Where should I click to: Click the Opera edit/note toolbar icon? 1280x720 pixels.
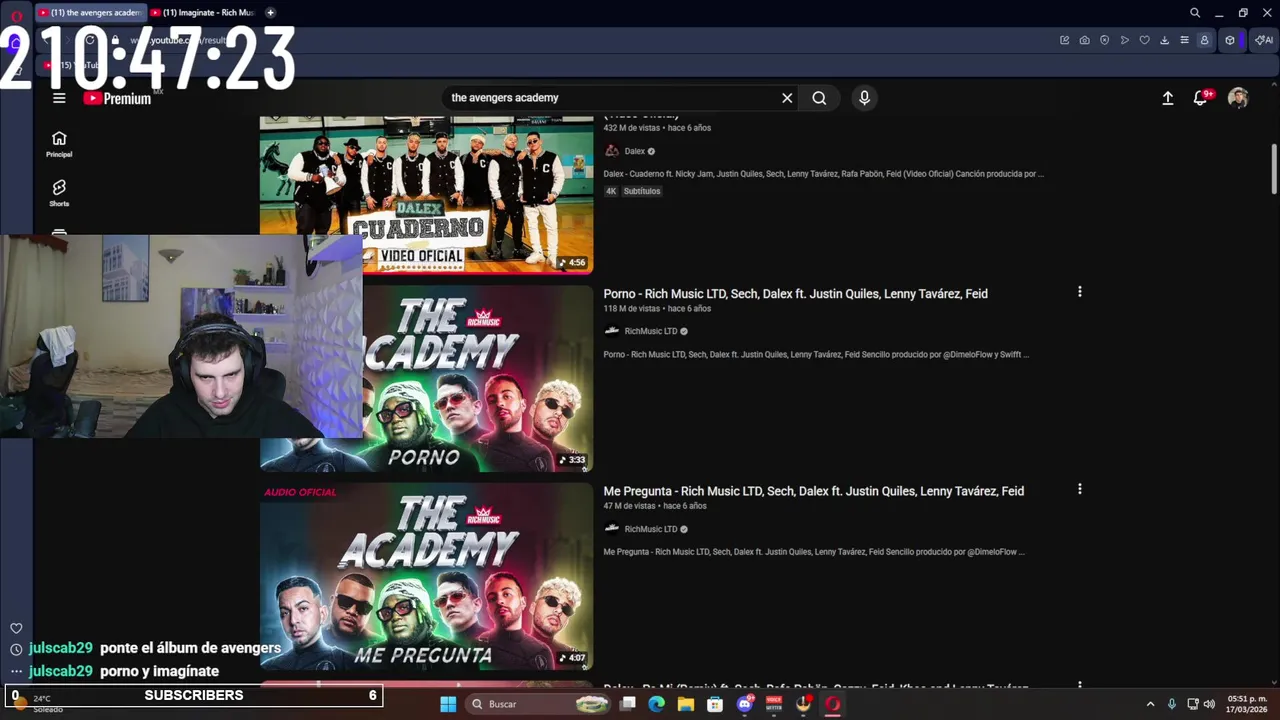point(1064,40)
